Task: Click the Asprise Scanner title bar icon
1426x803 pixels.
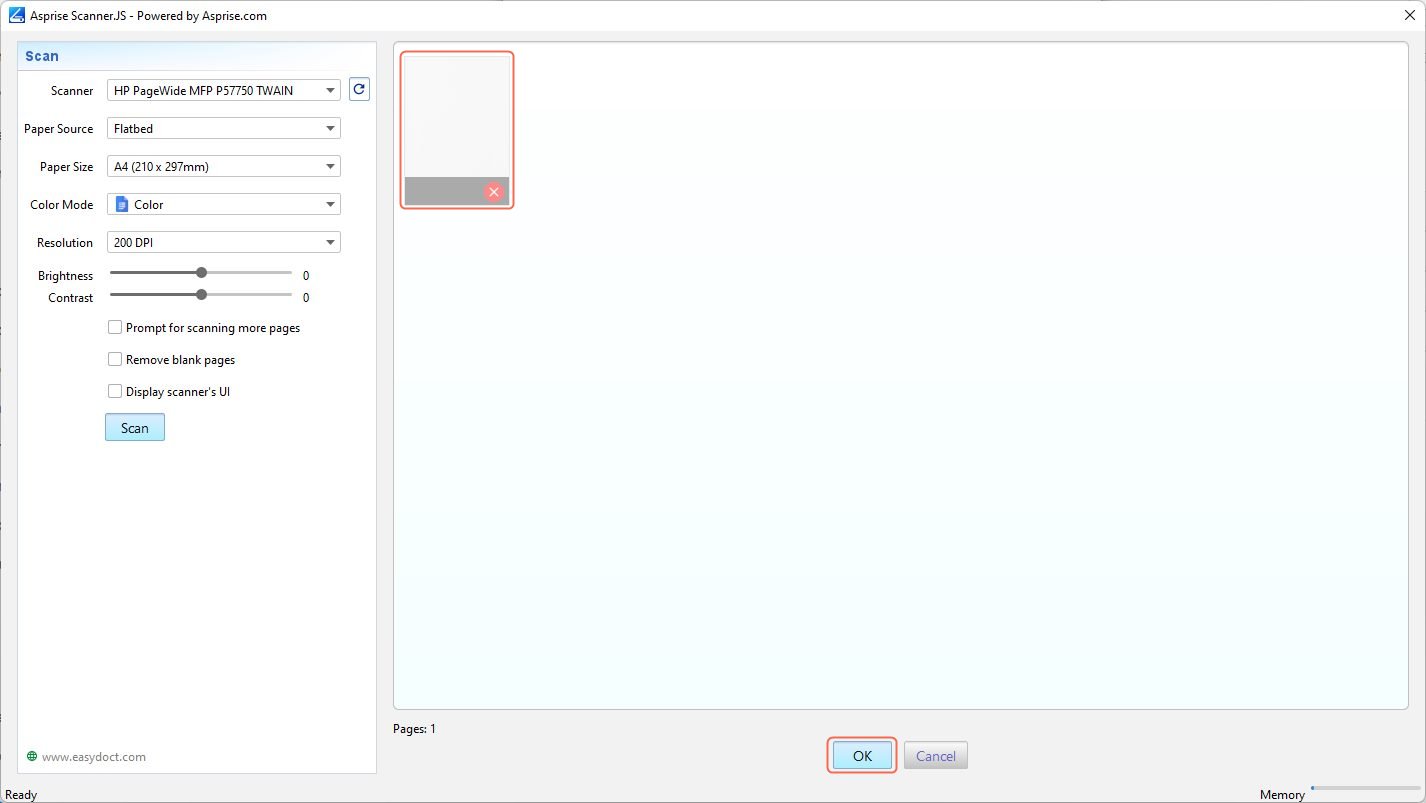Action: (x=17, y=15)
